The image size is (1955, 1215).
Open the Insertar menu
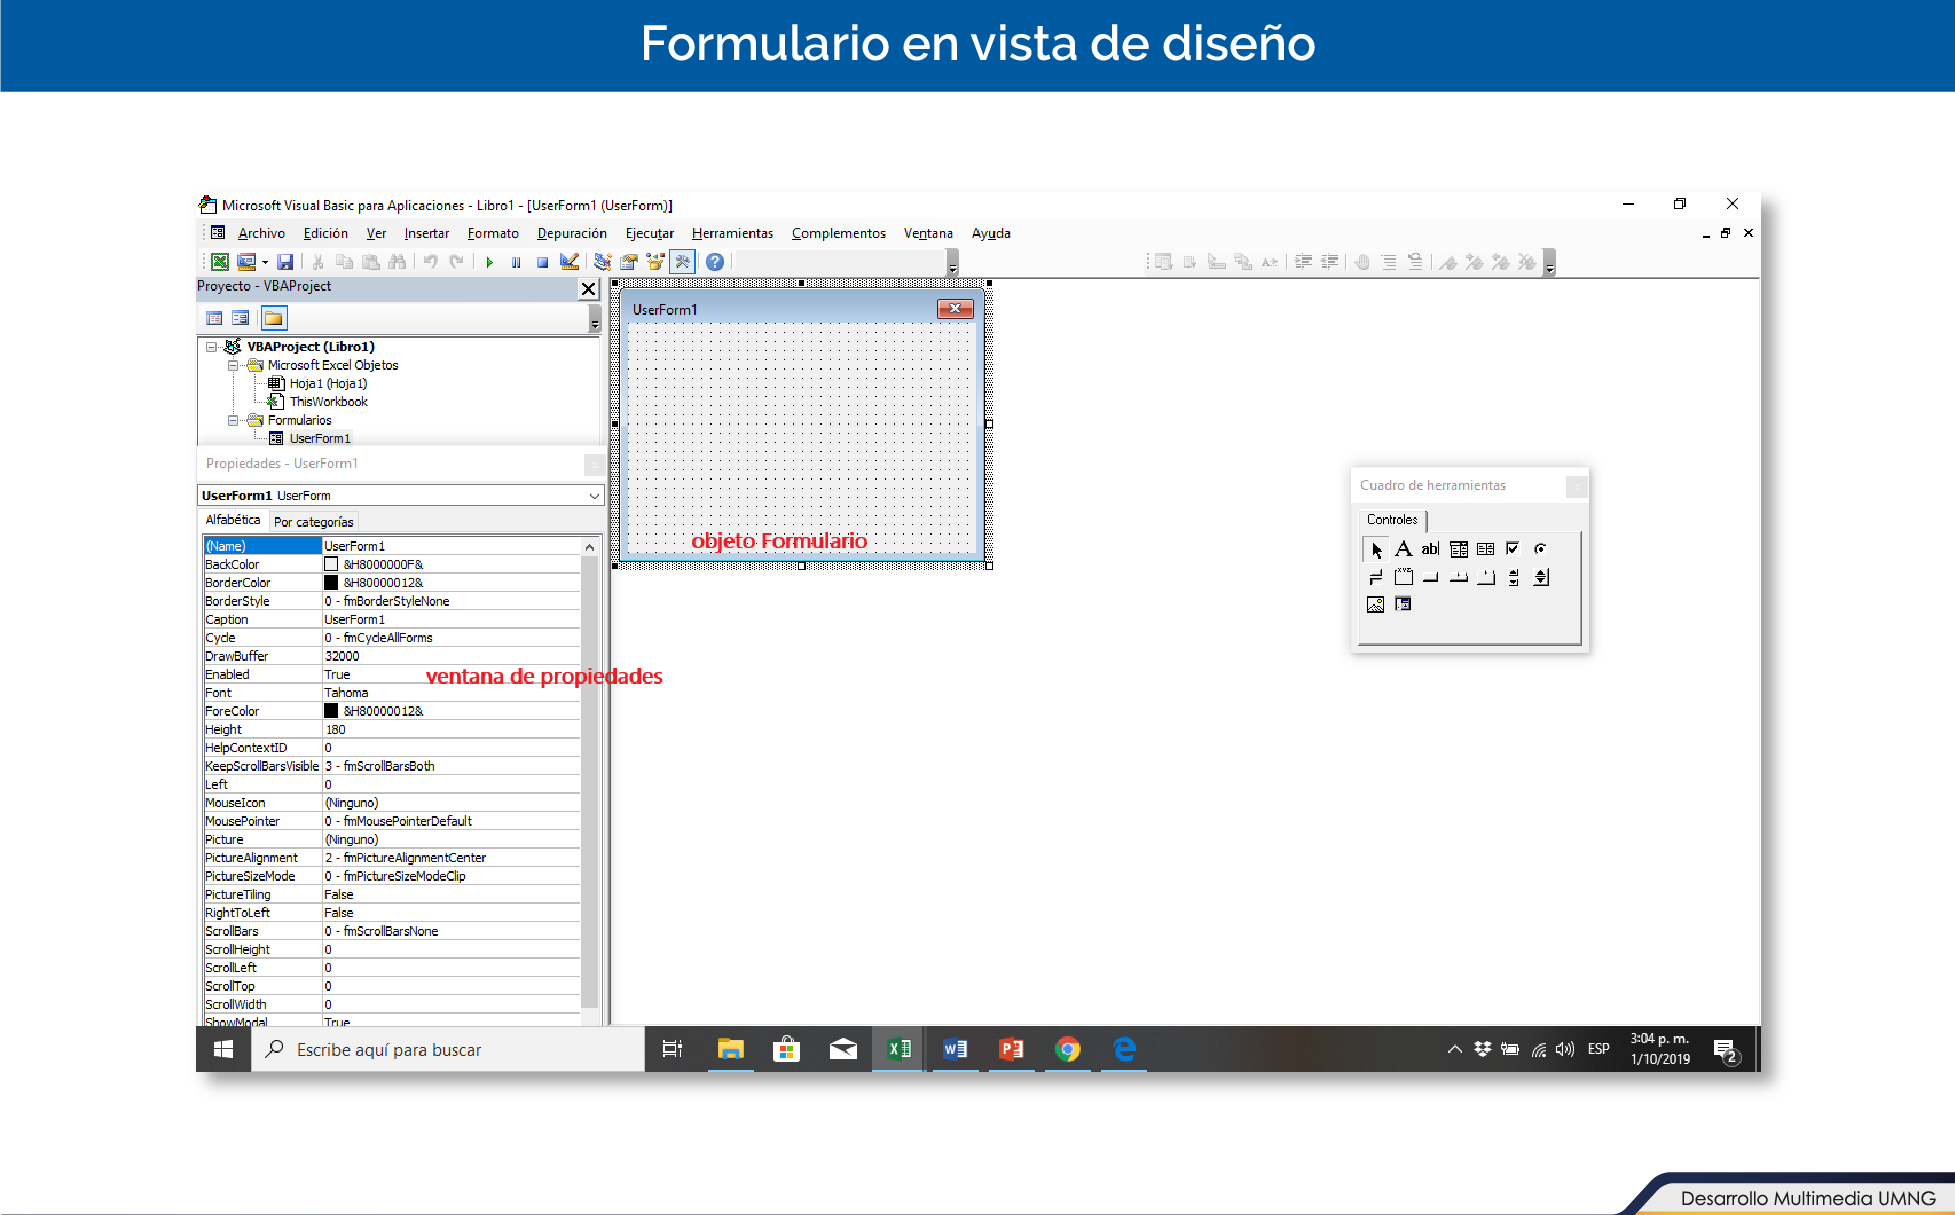pos(426,233)
